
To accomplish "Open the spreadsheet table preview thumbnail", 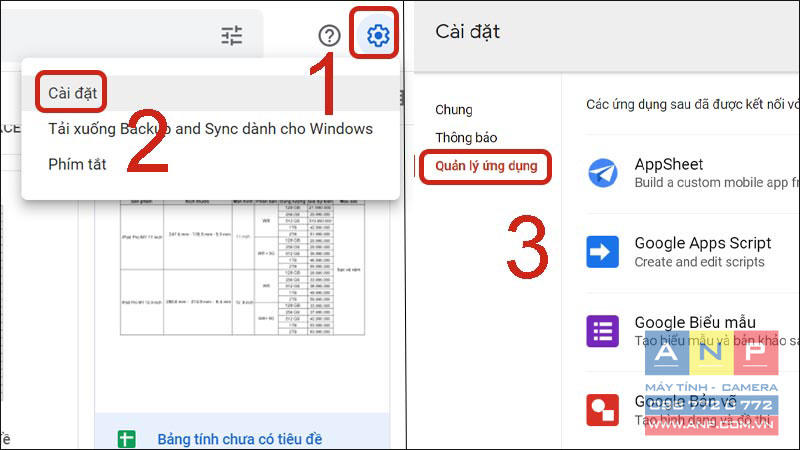I will pyautogui.click(x=242, y=268).
